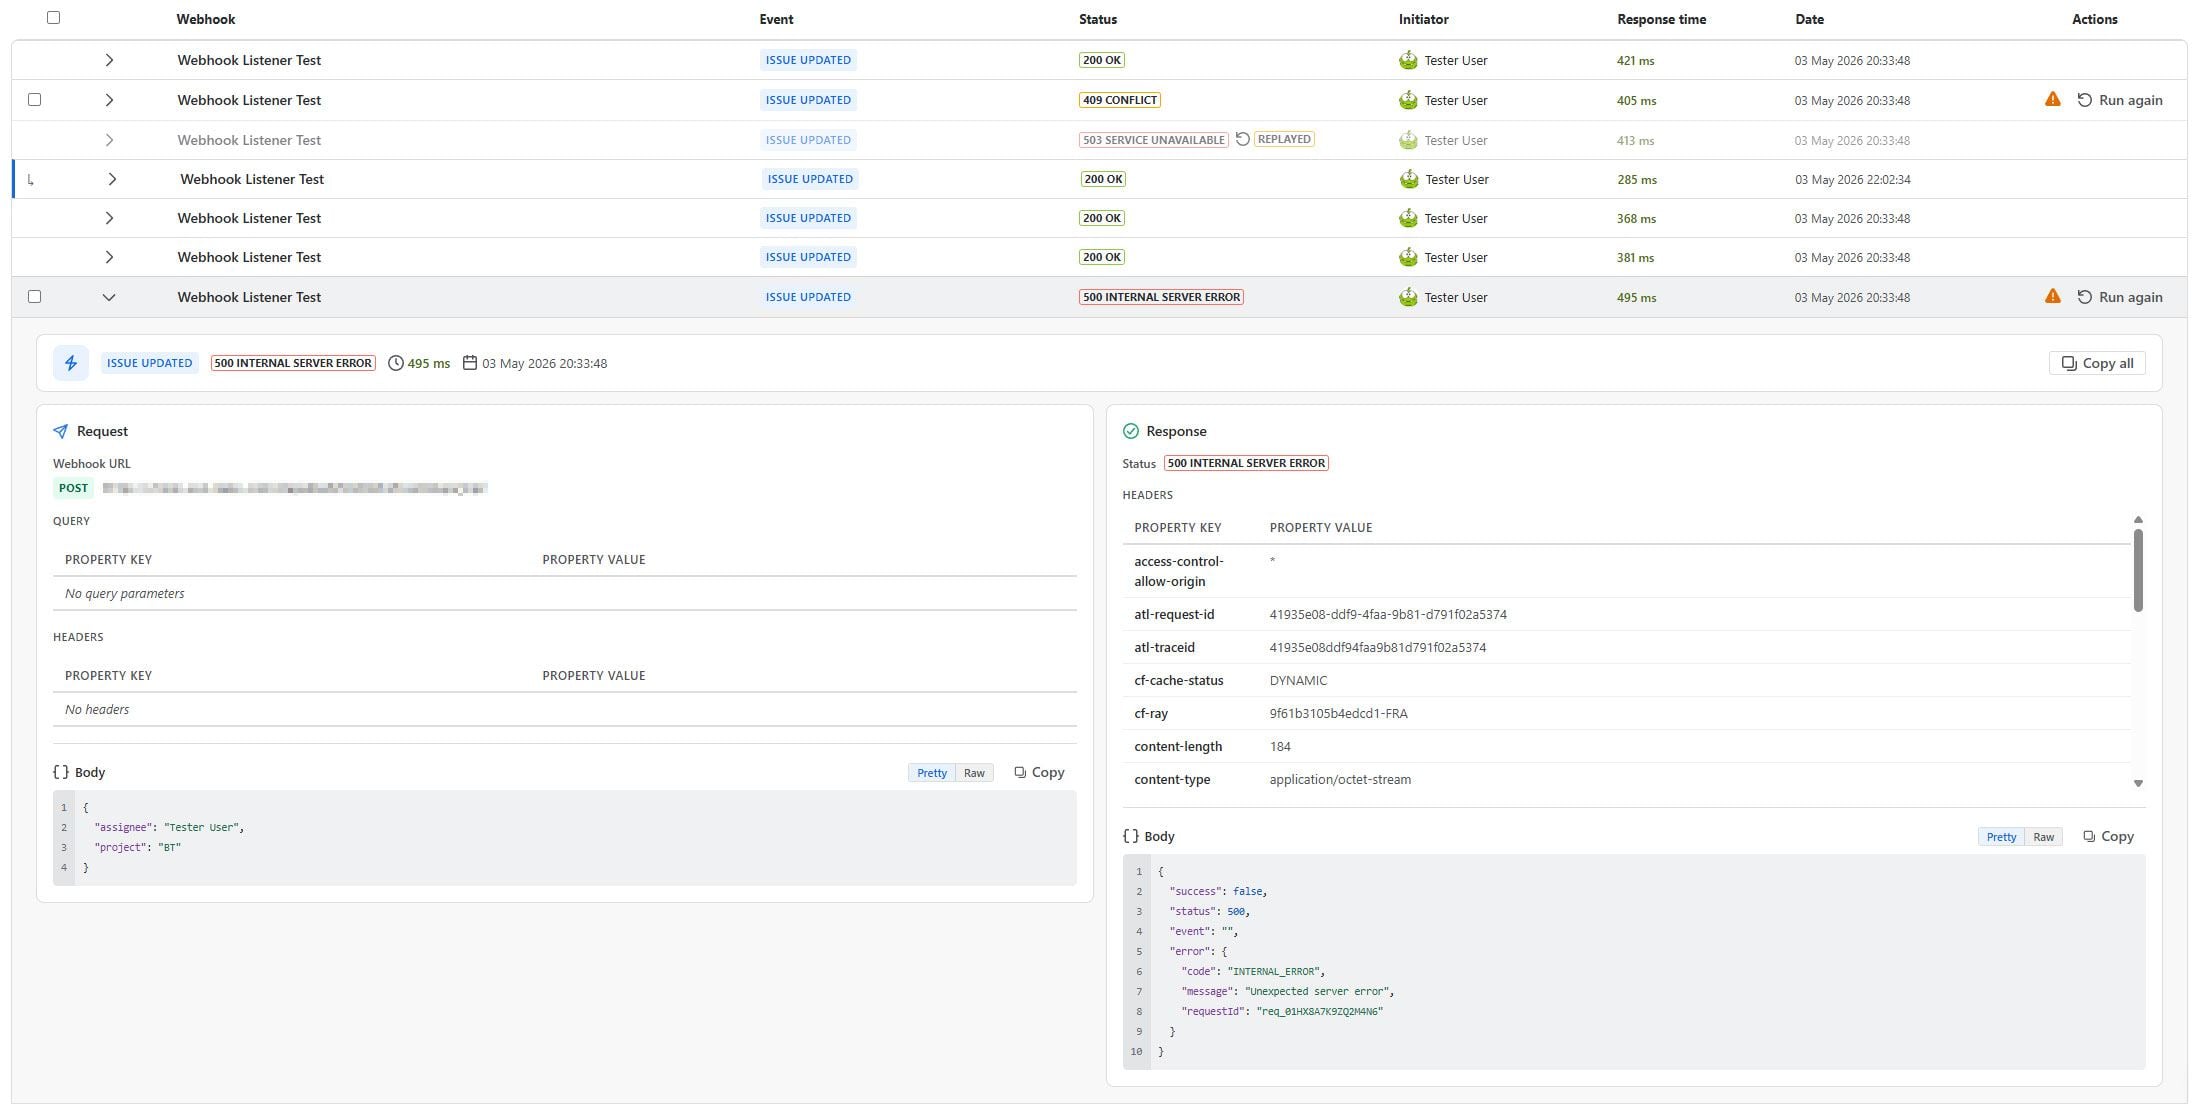Click calendar icon beside detail date
2199x1115 pixels.
coord(470,363)
